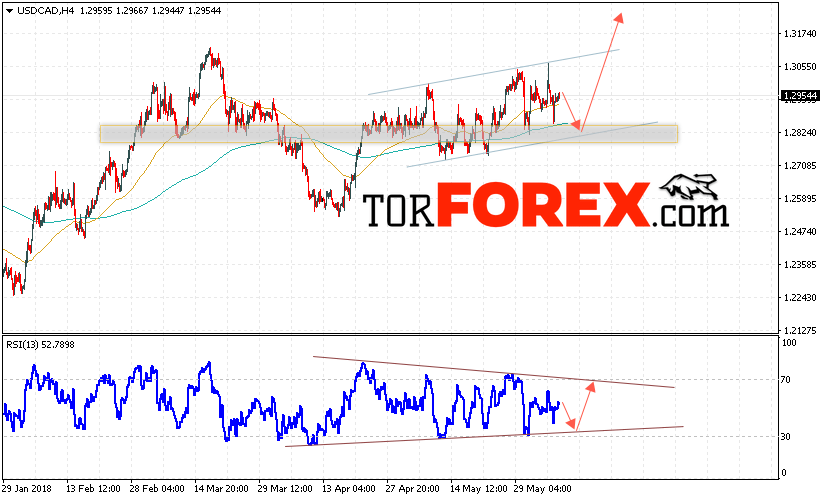The height and width of the screenshot is (500, 821).
Task: Select the gray support zone rectangle
Action: [389, 134]
